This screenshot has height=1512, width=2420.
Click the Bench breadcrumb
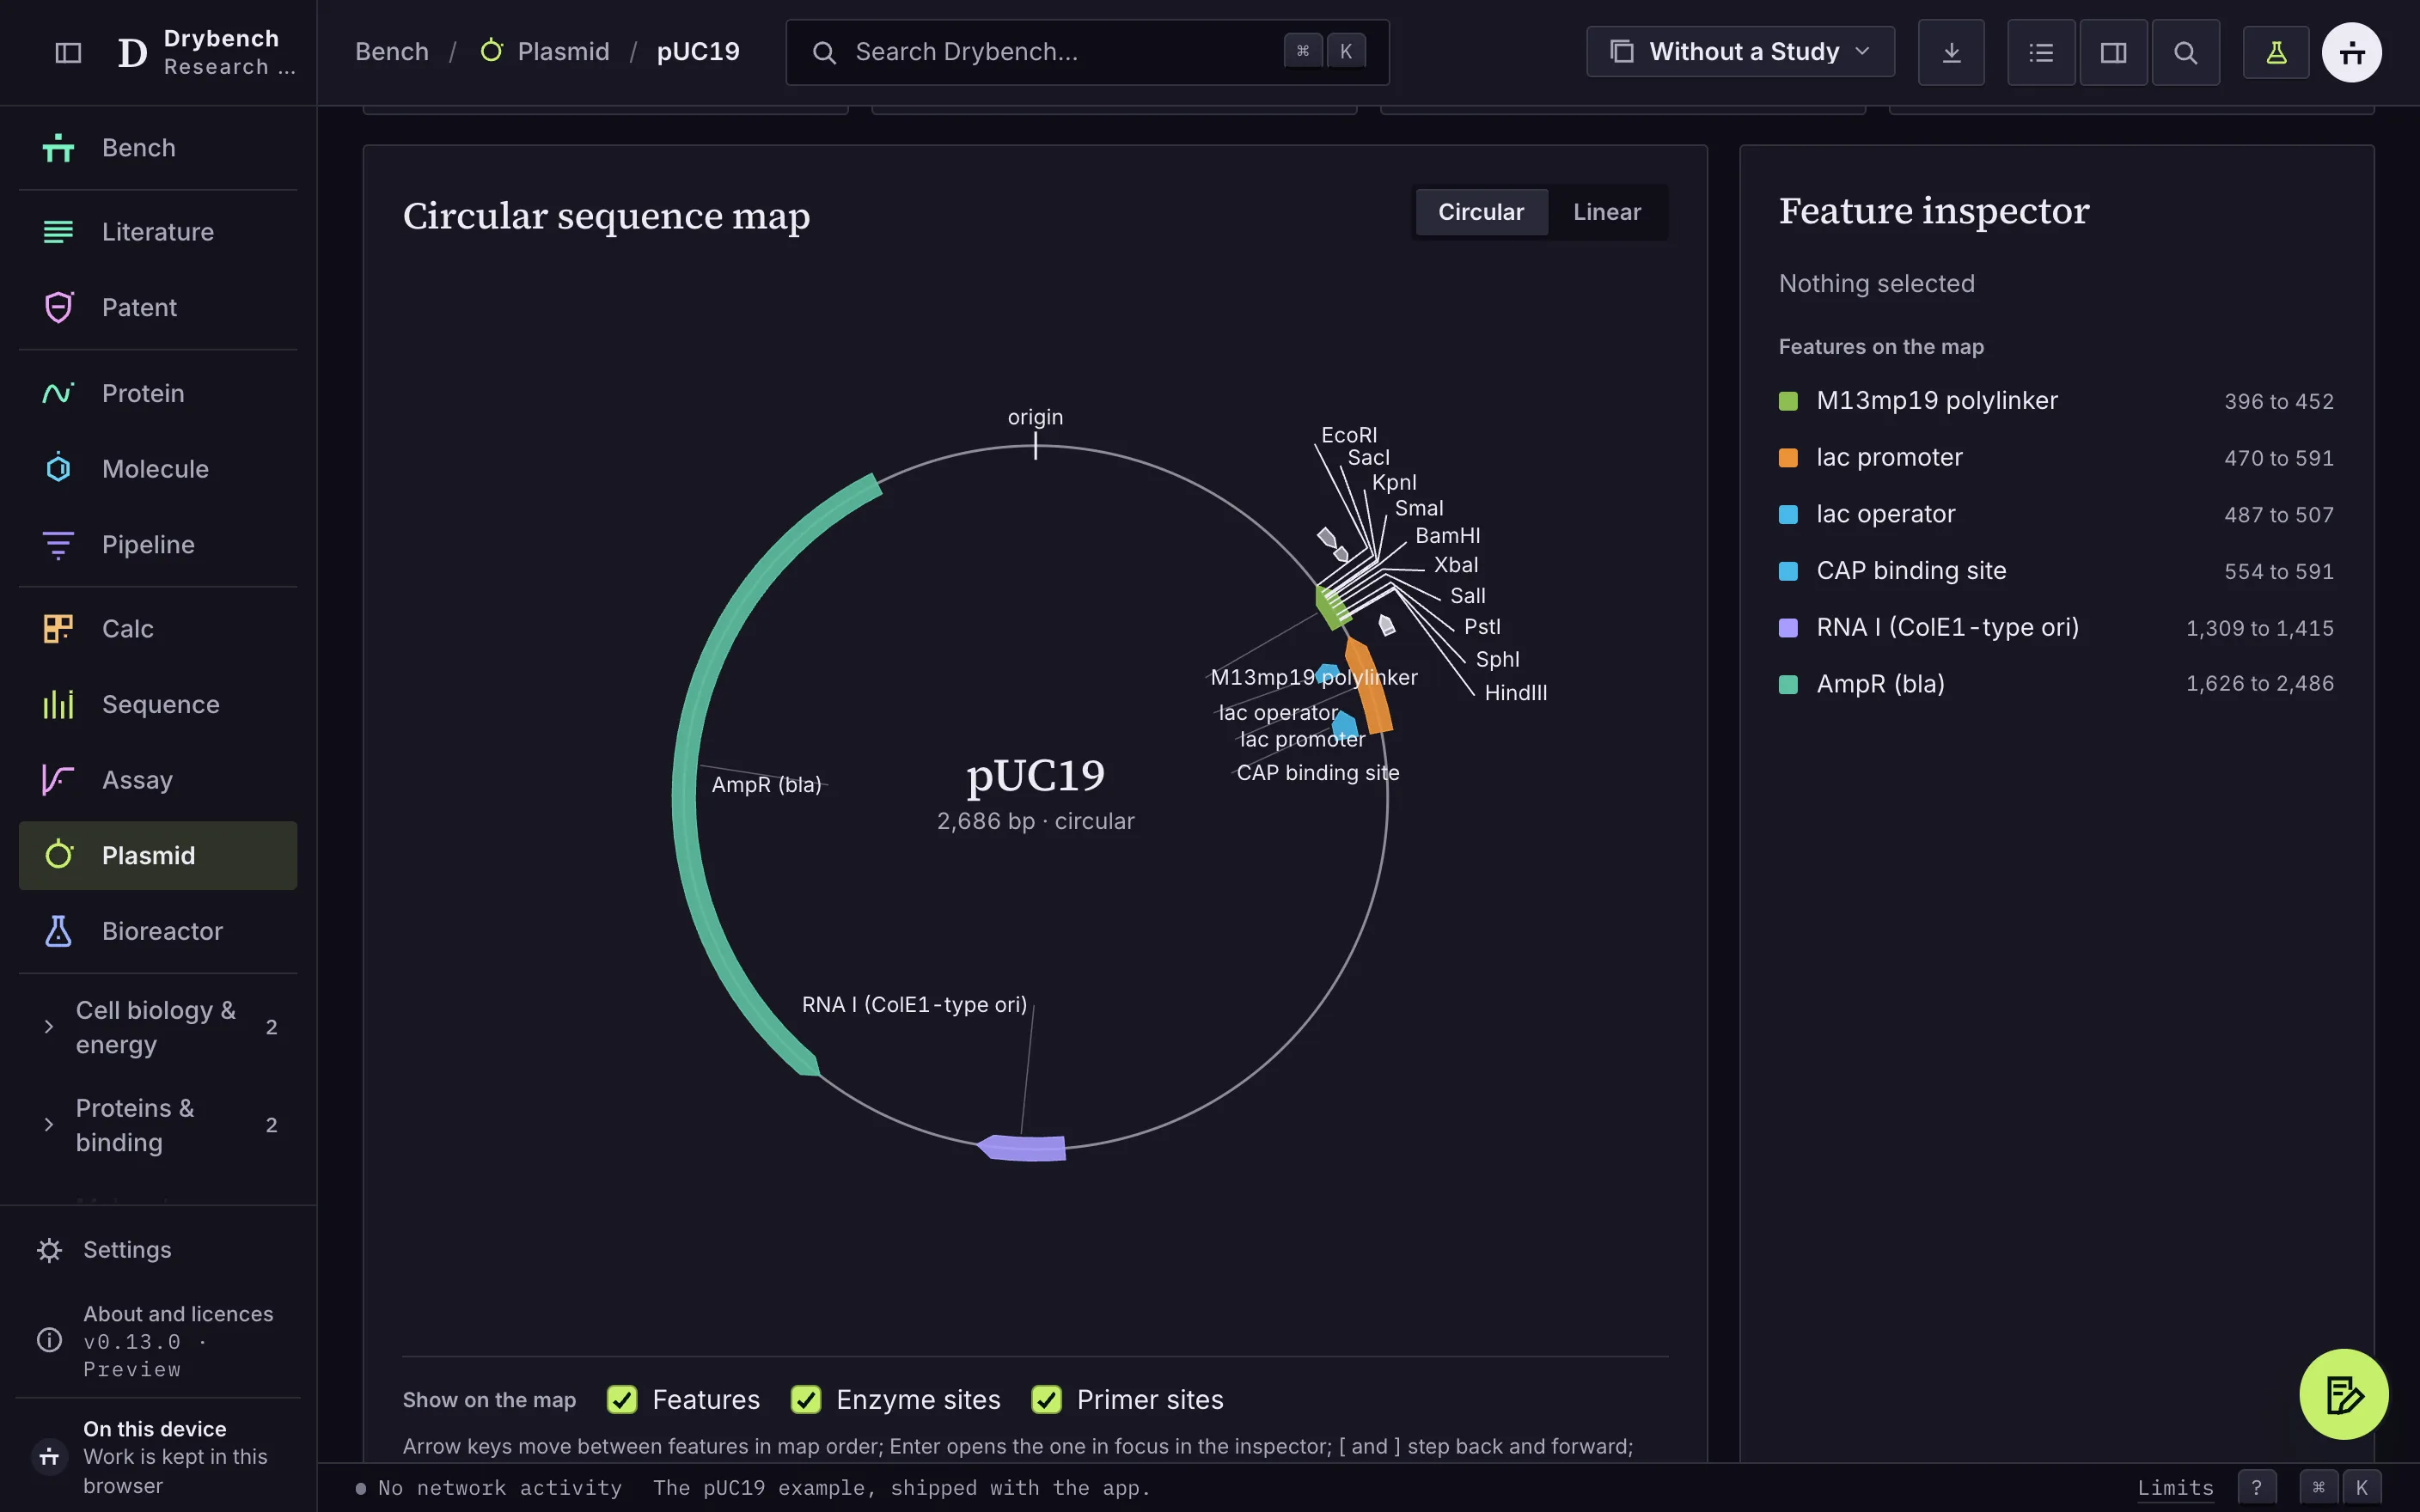(392, 52)
